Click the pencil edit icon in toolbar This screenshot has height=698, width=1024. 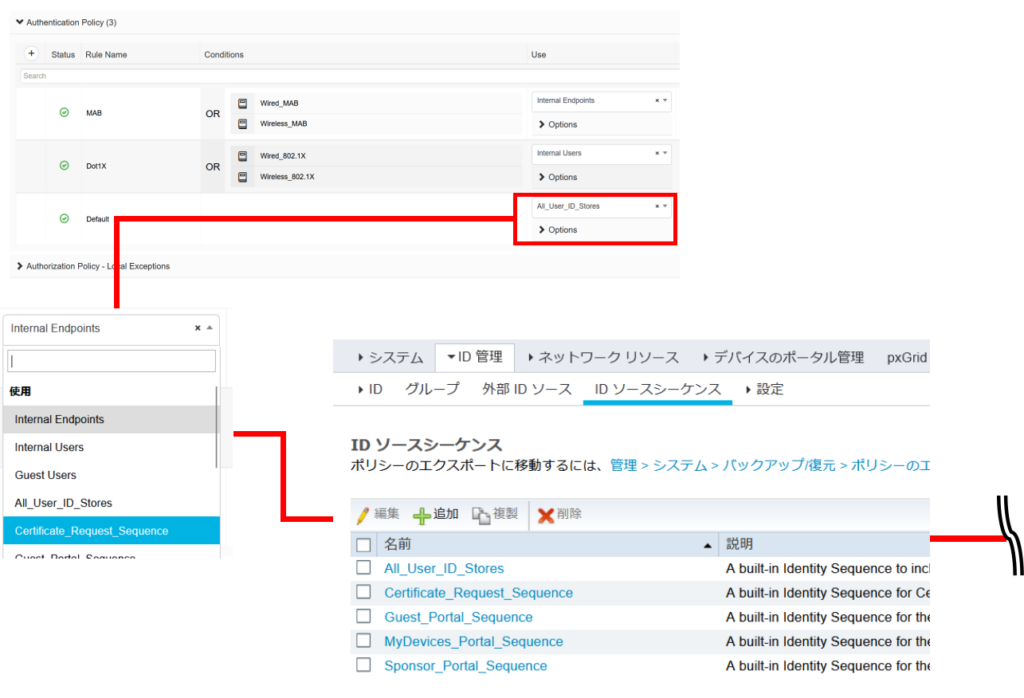pos(363,514)
